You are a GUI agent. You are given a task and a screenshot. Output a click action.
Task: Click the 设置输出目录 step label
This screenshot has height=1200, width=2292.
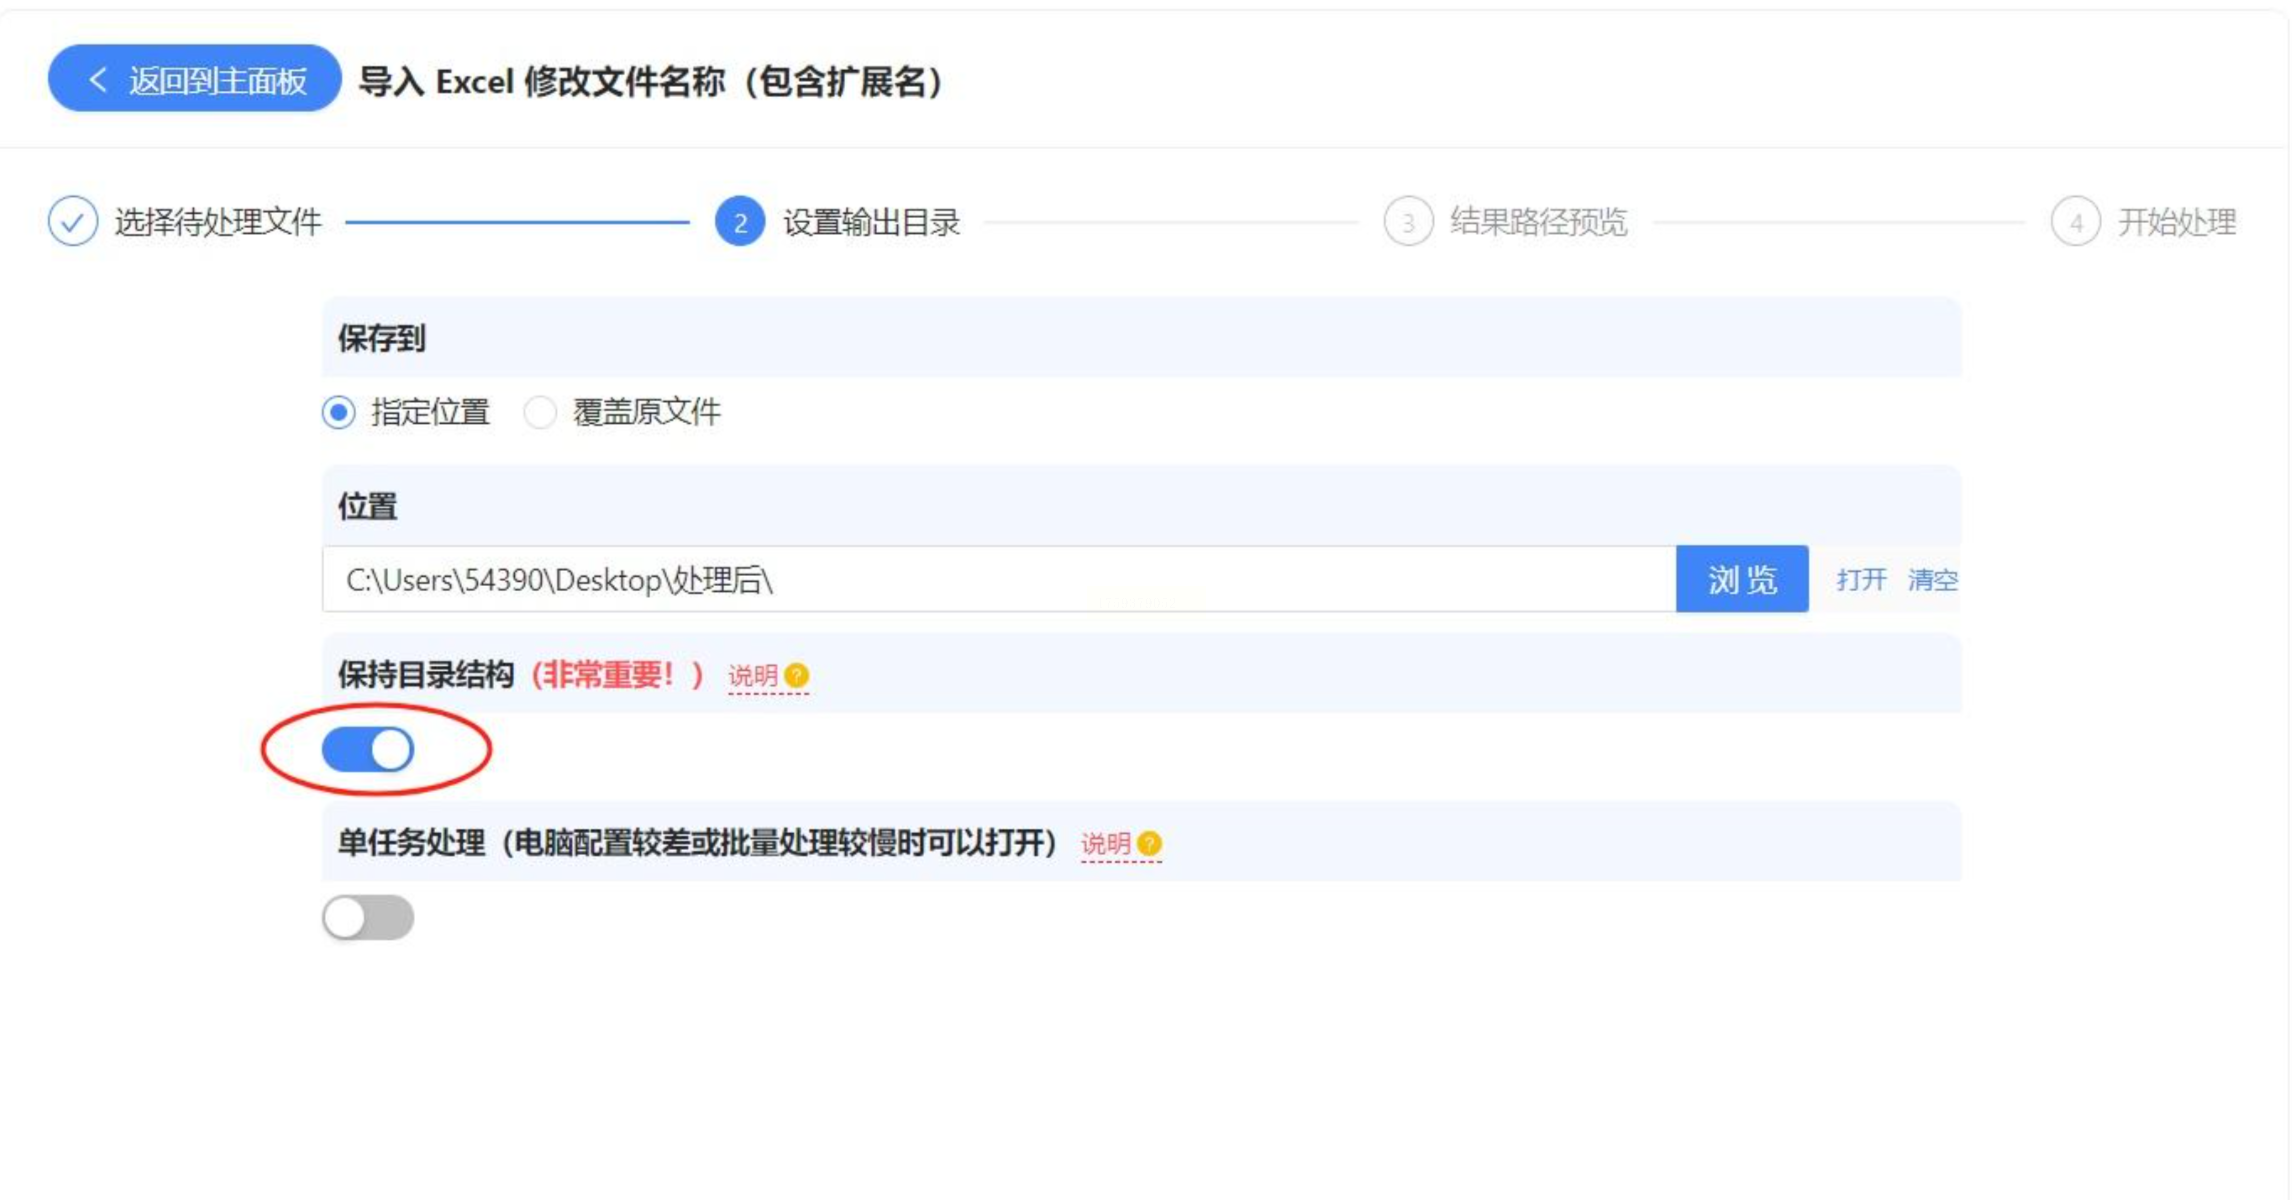(x=871, y=221)
